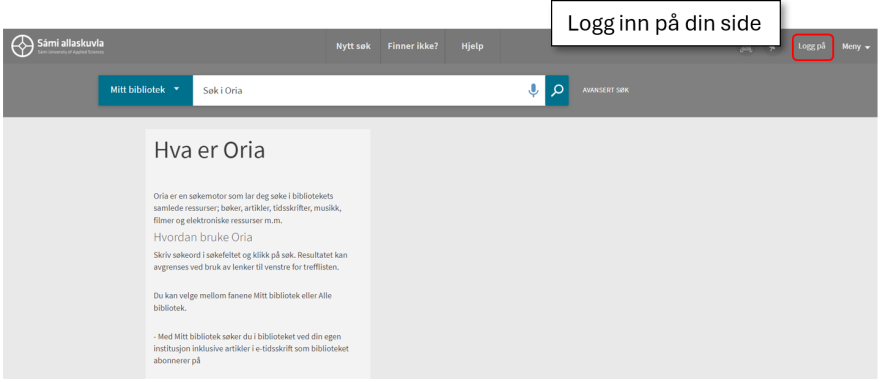Open the Nytt søk menu item

(x=353, y=47)
